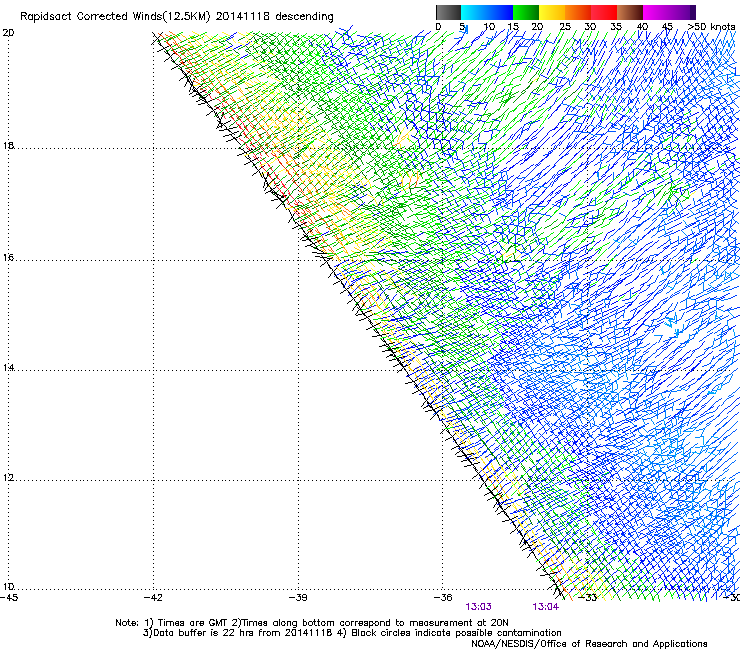Select the red 30-35 knots legend segment
The height and width of the screenshot is (650, 740).
[x=604, y=12]
